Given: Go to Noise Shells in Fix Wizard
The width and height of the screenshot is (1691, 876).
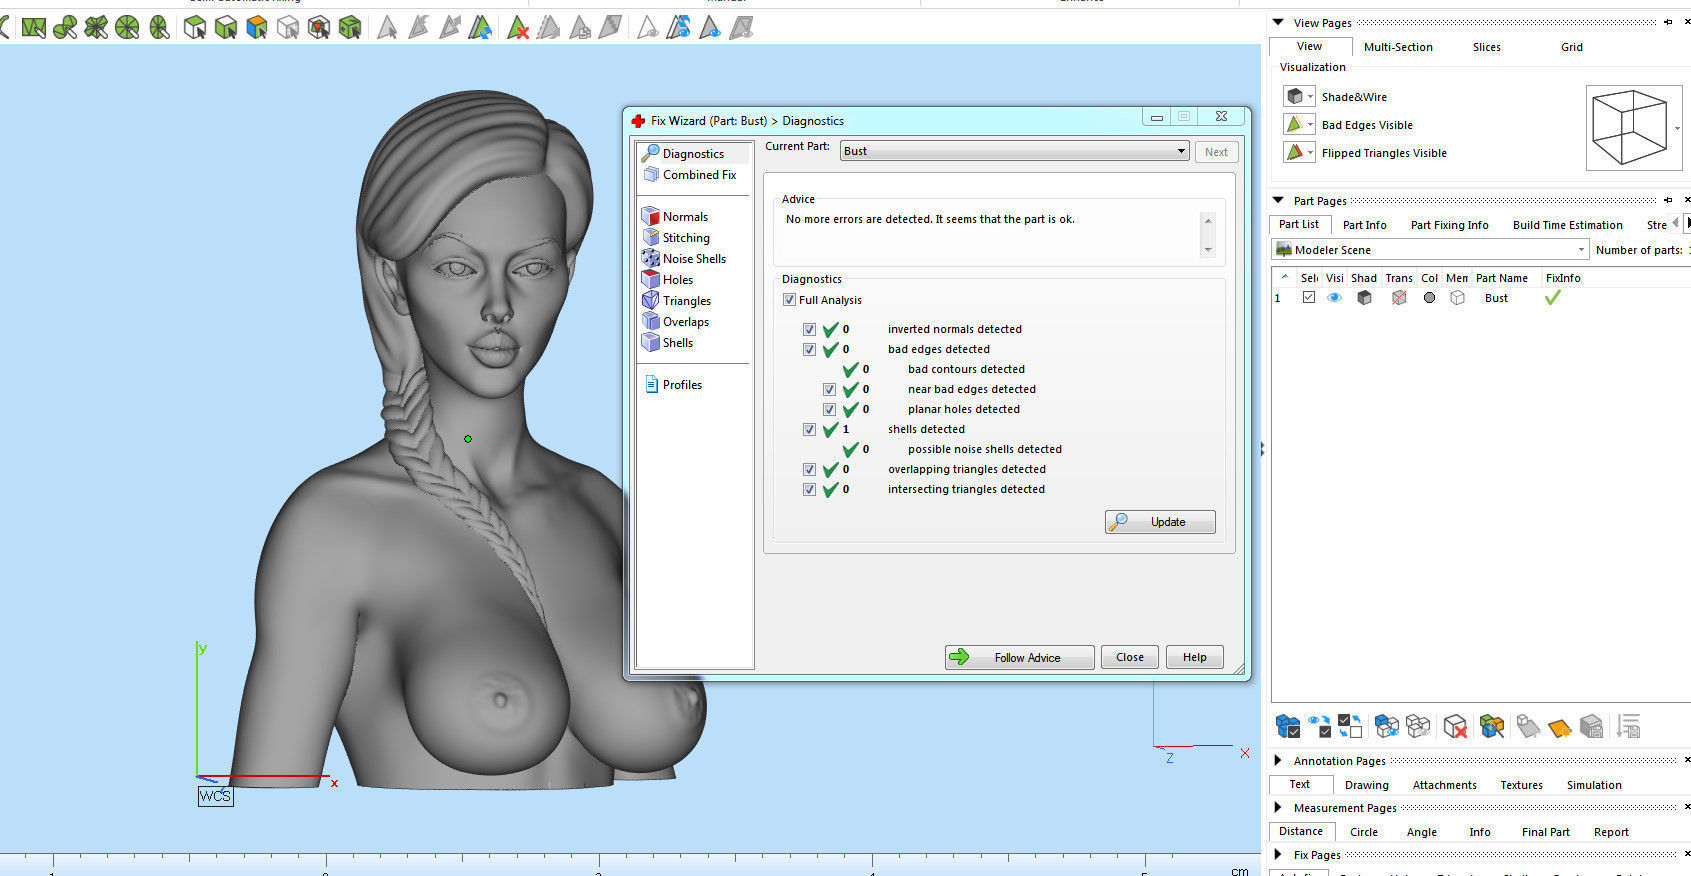Looking at the screenshot, I should tap(694, 259).
